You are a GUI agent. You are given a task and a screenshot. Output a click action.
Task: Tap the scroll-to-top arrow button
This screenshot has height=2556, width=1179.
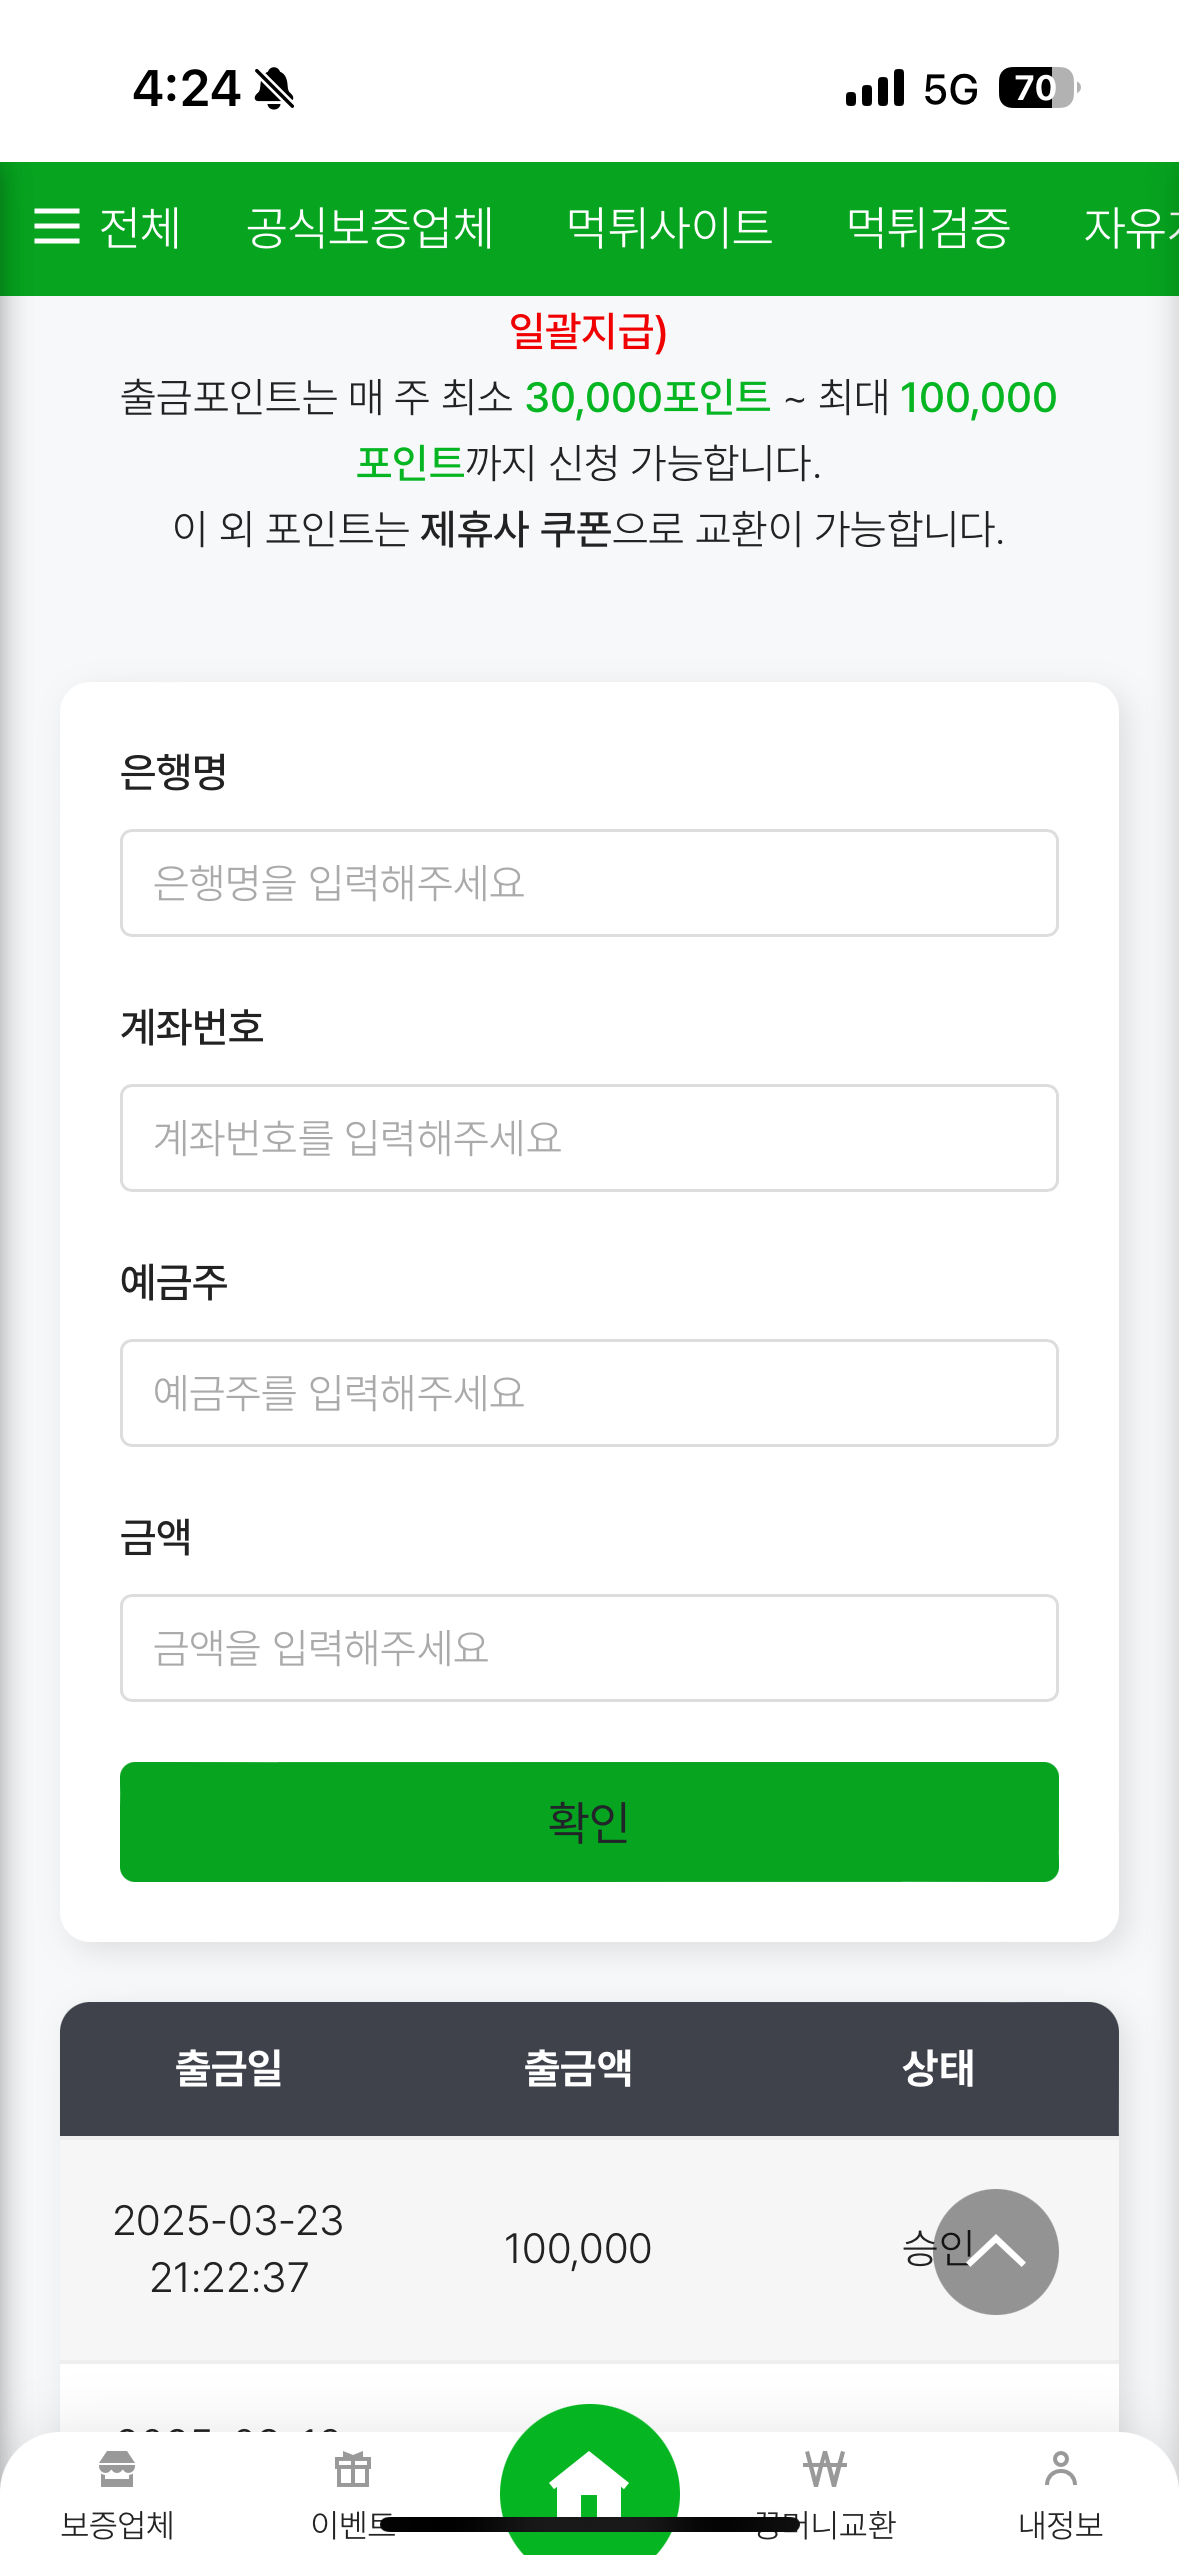coord(995,2251)
